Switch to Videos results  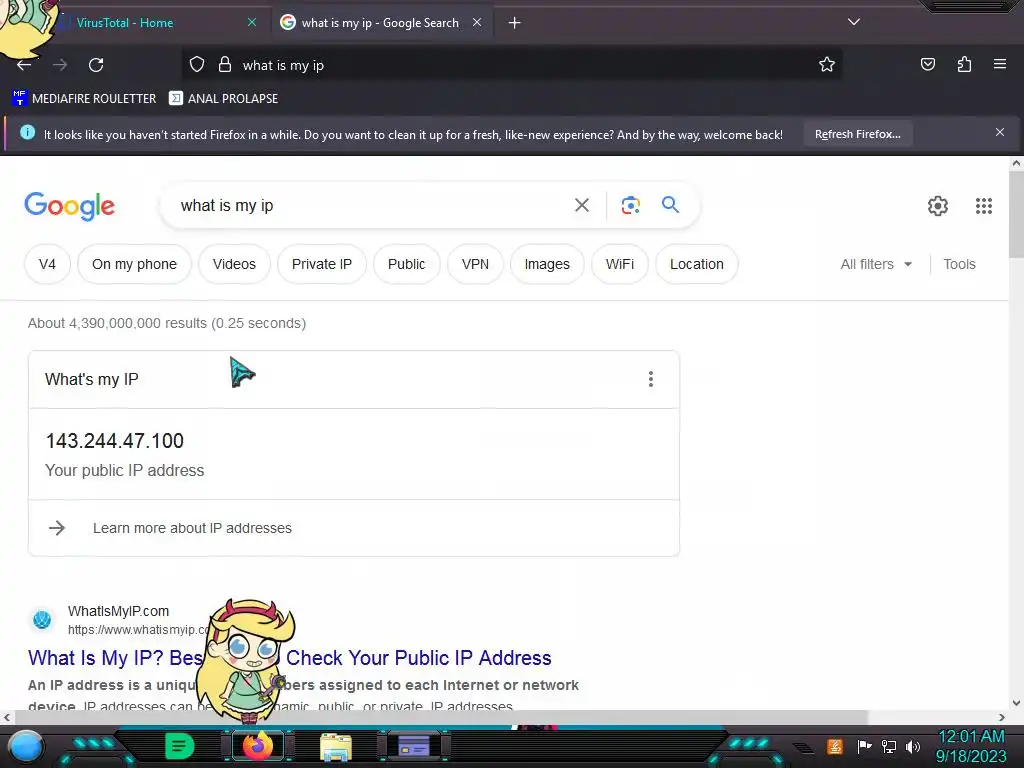coord(234,264)
